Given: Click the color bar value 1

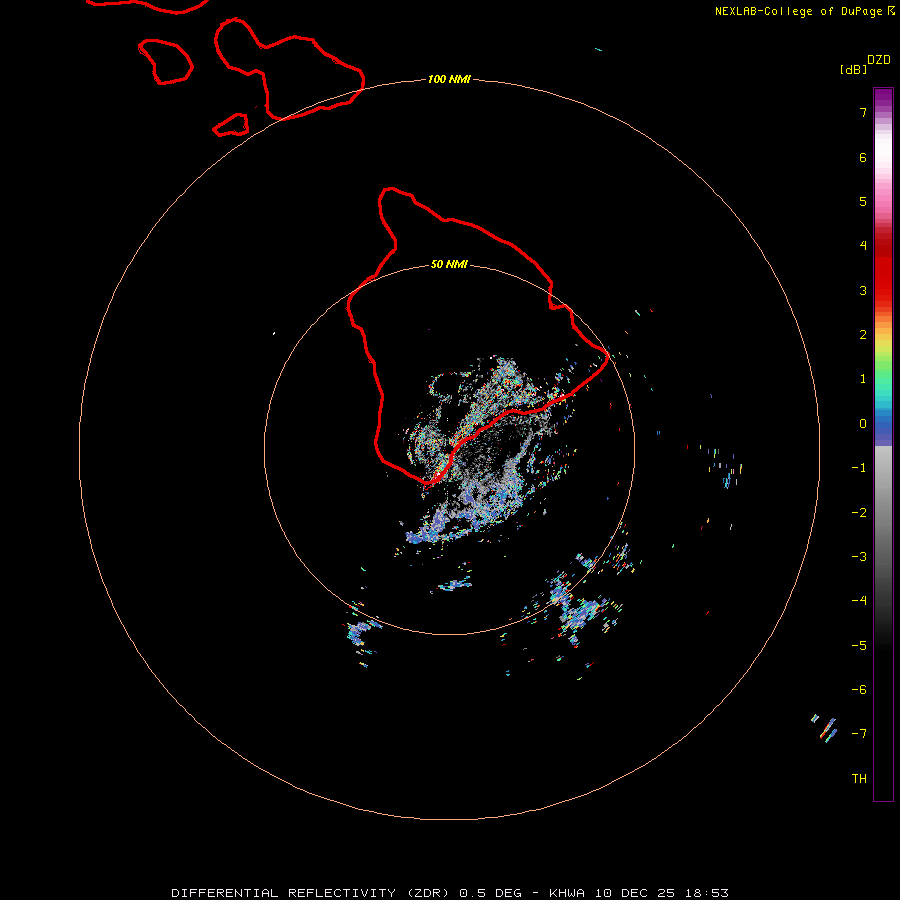Looking at the screenshot, I should click(863, 379).
